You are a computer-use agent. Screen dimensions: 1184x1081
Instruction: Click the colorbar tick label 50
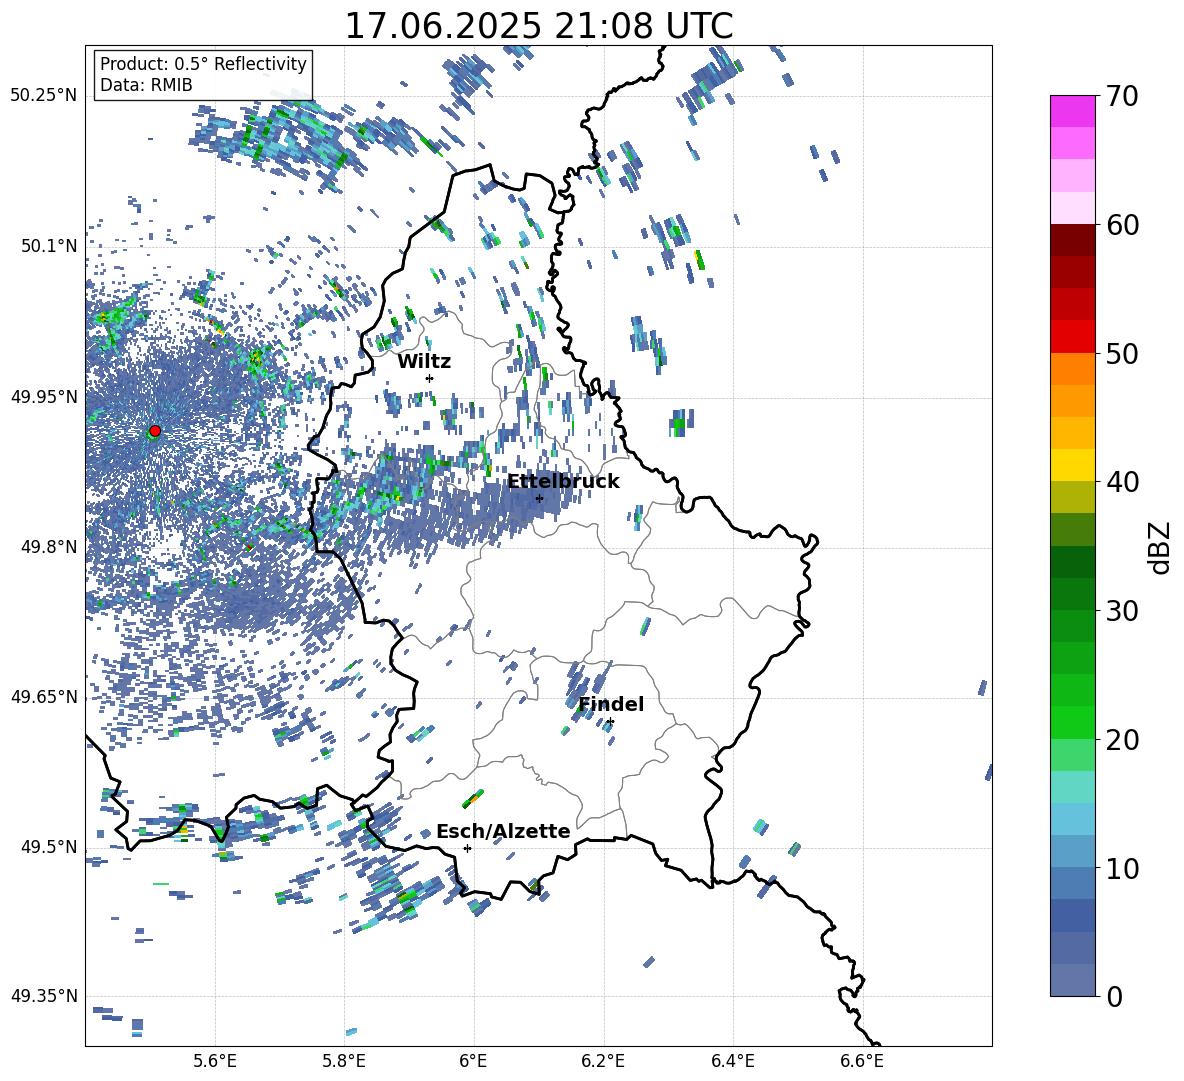(1123, 353)
